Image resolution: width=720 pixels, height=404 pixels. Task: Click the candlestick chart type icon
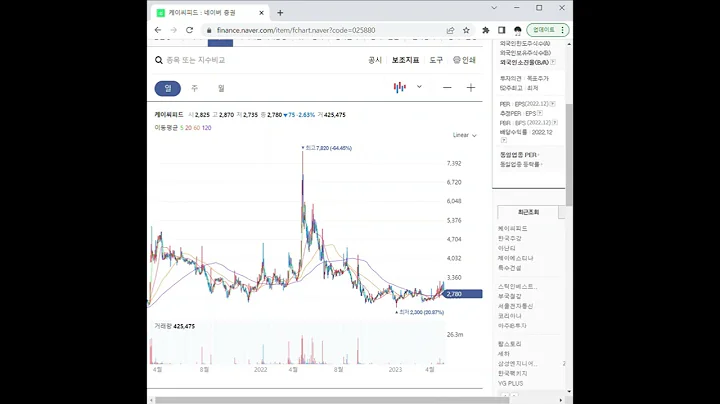point(399,87)
